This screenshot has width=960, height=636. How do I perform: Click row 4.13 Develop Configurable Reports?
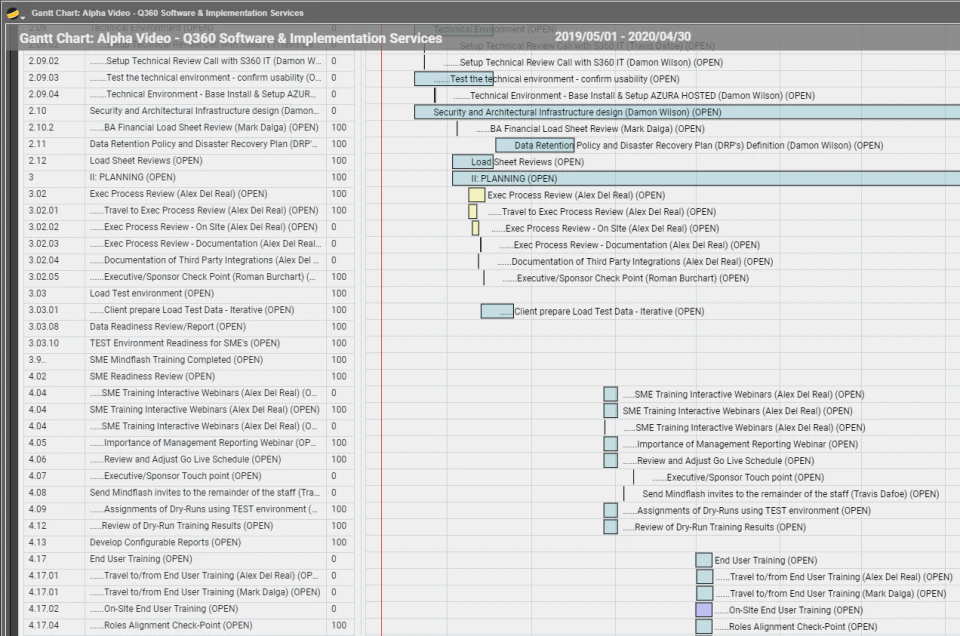click(x=189, y=542)
